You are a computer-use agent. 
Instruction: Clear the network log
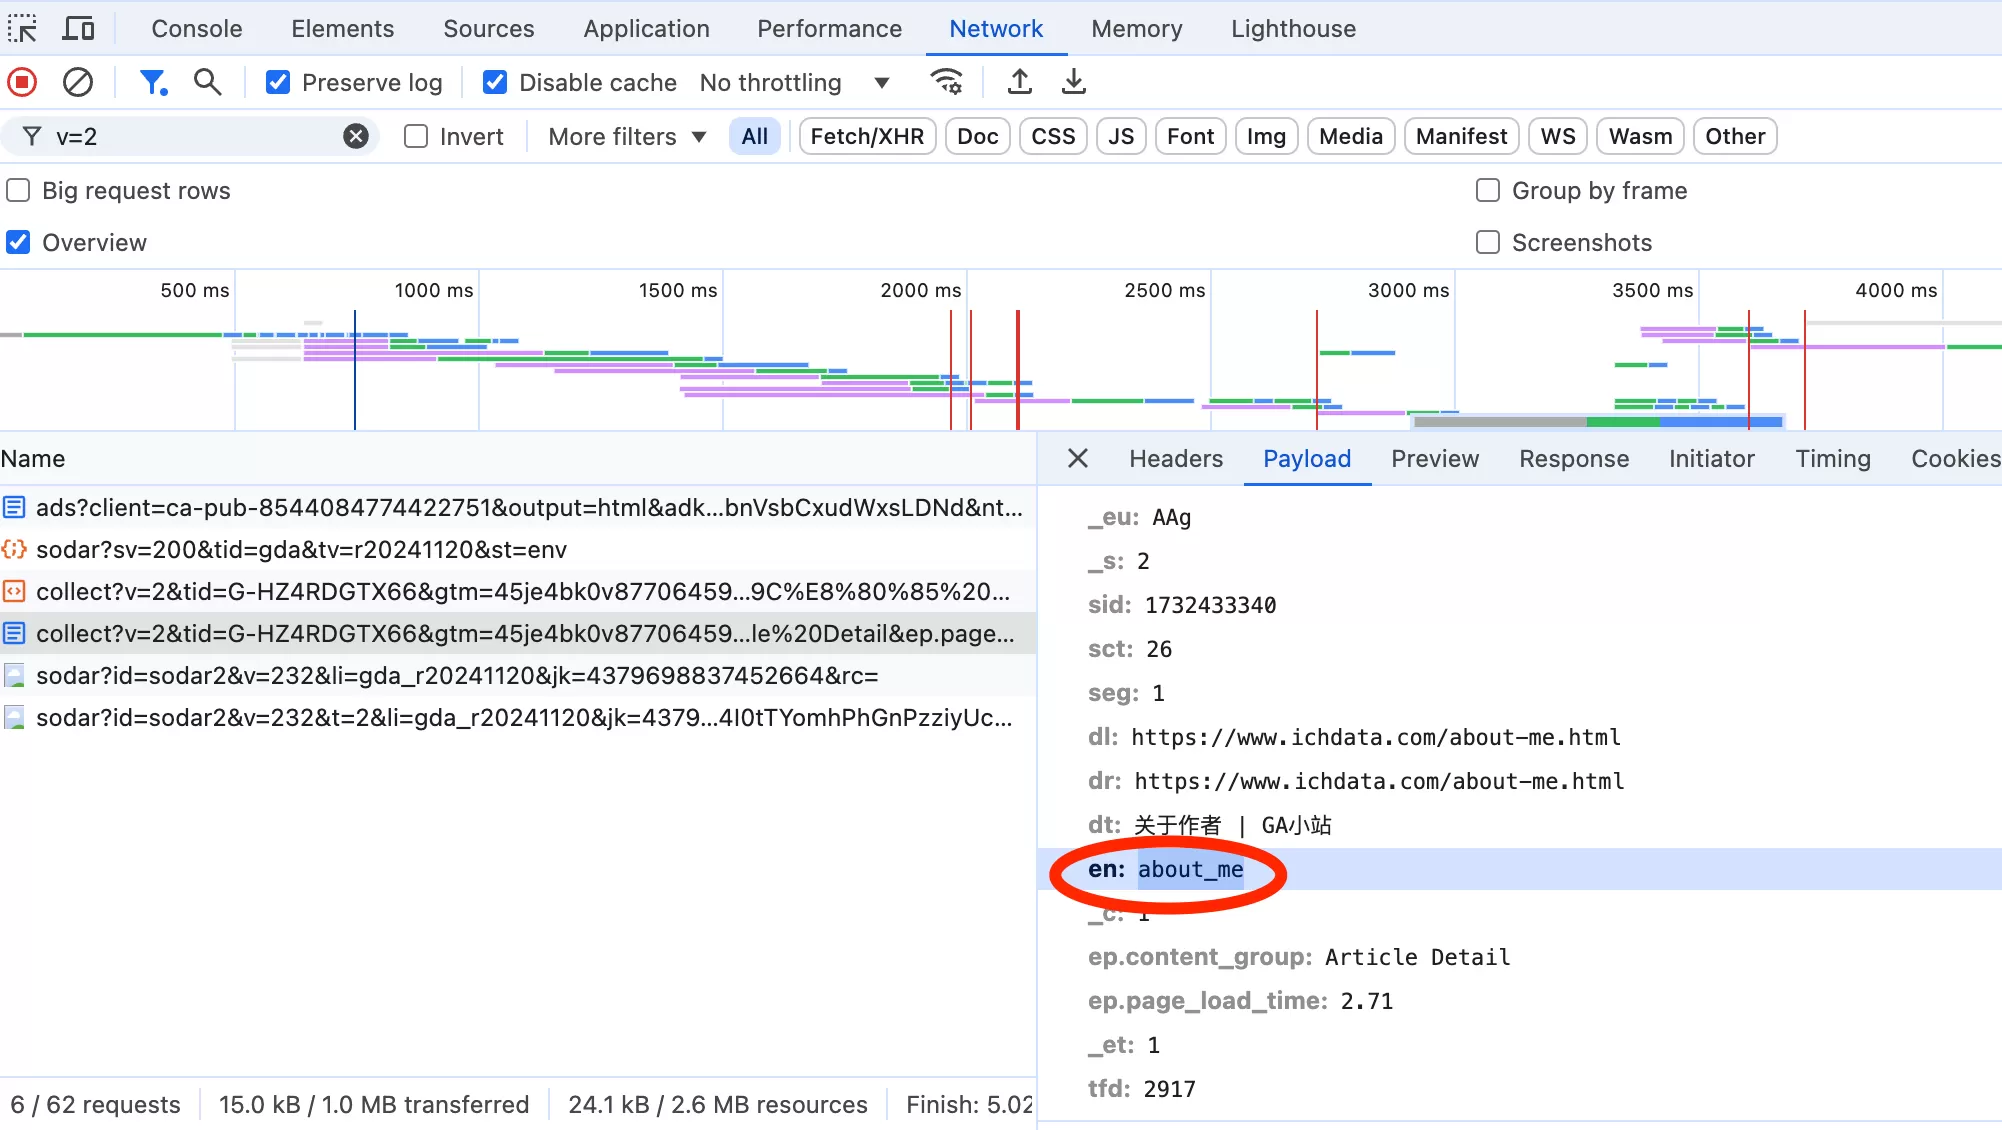point(78,82)
